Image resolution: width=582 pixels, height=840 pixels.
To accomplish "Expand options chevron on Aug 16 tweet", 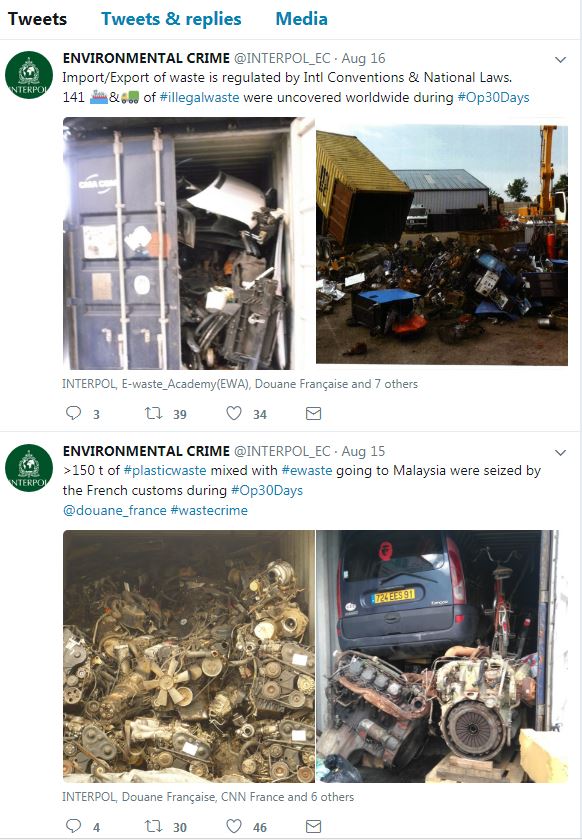I will (x=561, y=59).
